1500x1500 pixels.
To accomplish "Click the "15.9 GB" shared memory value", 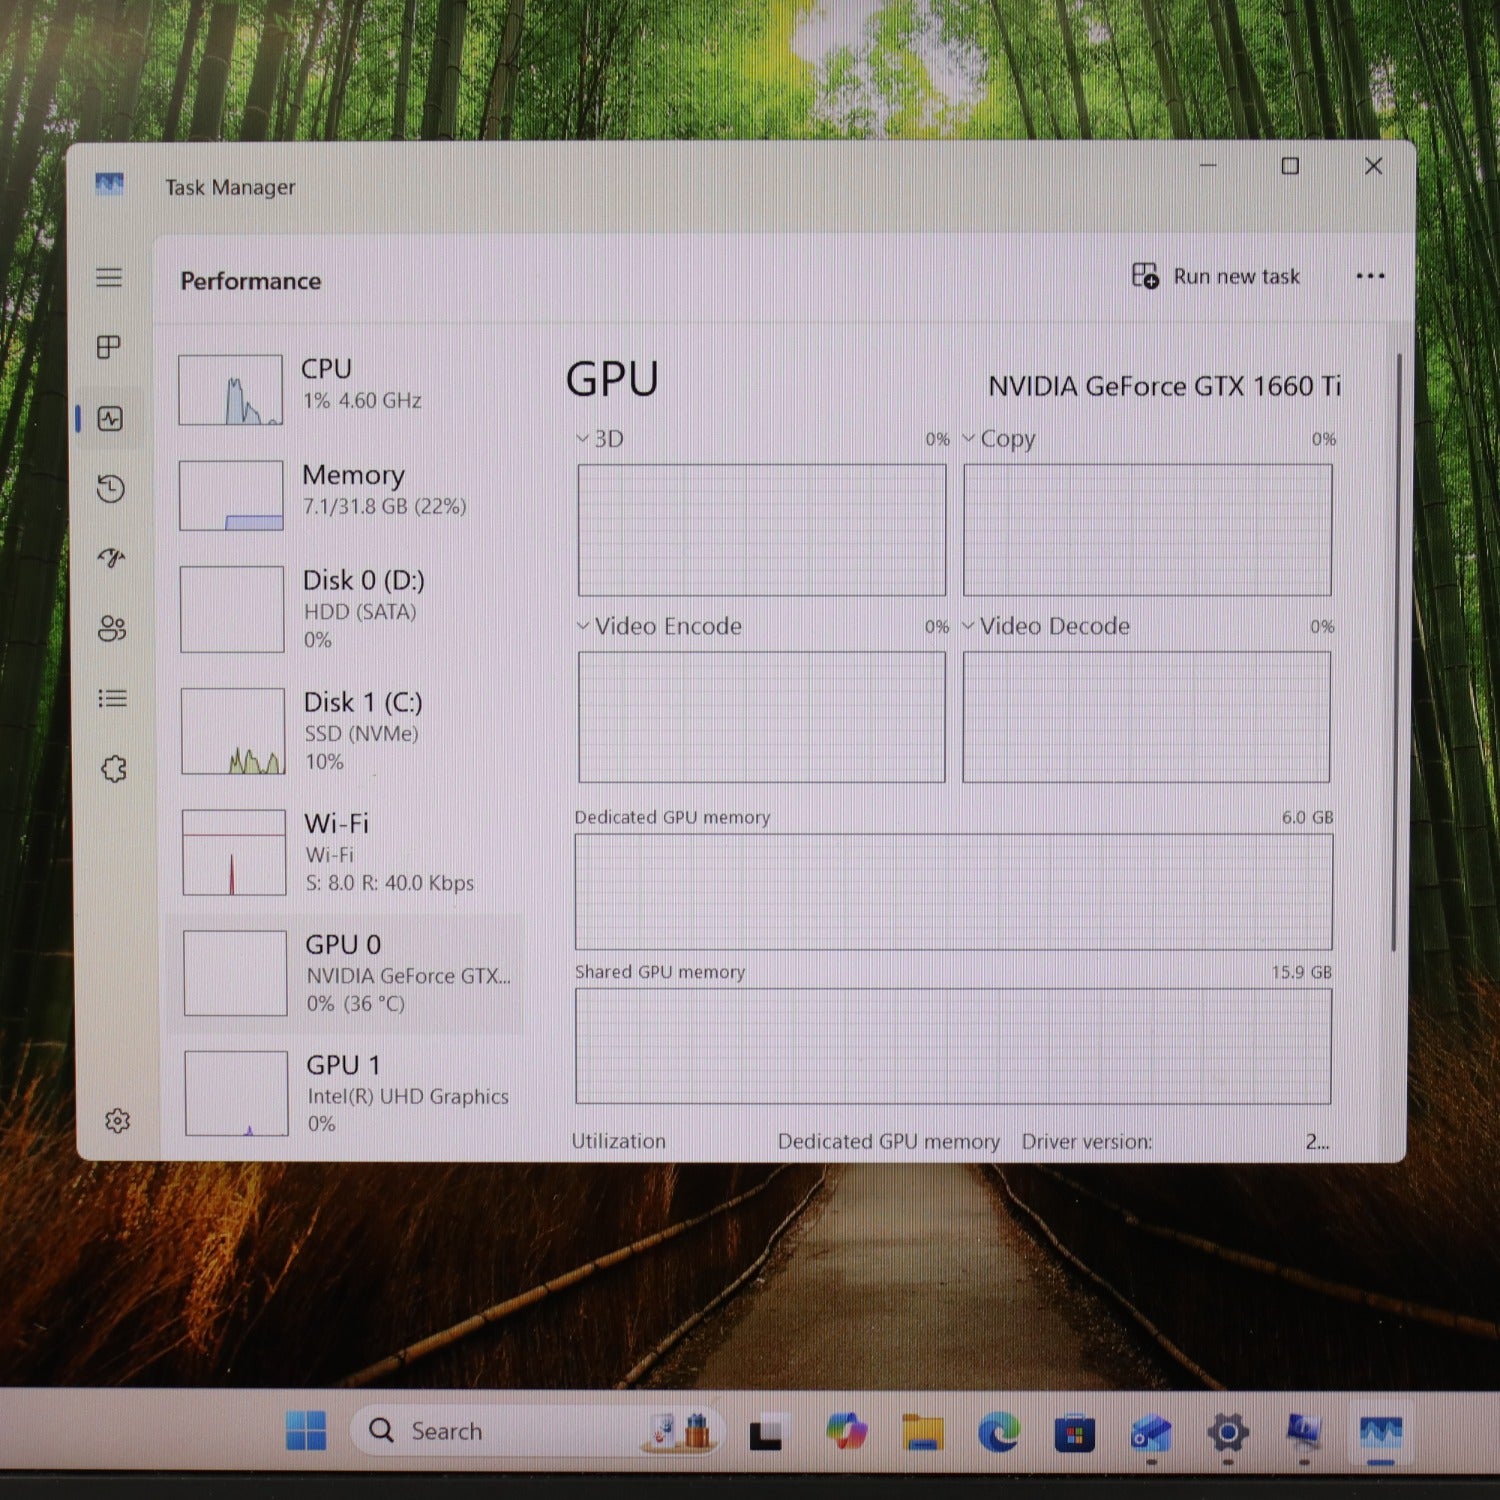I will click(1301, 972).
